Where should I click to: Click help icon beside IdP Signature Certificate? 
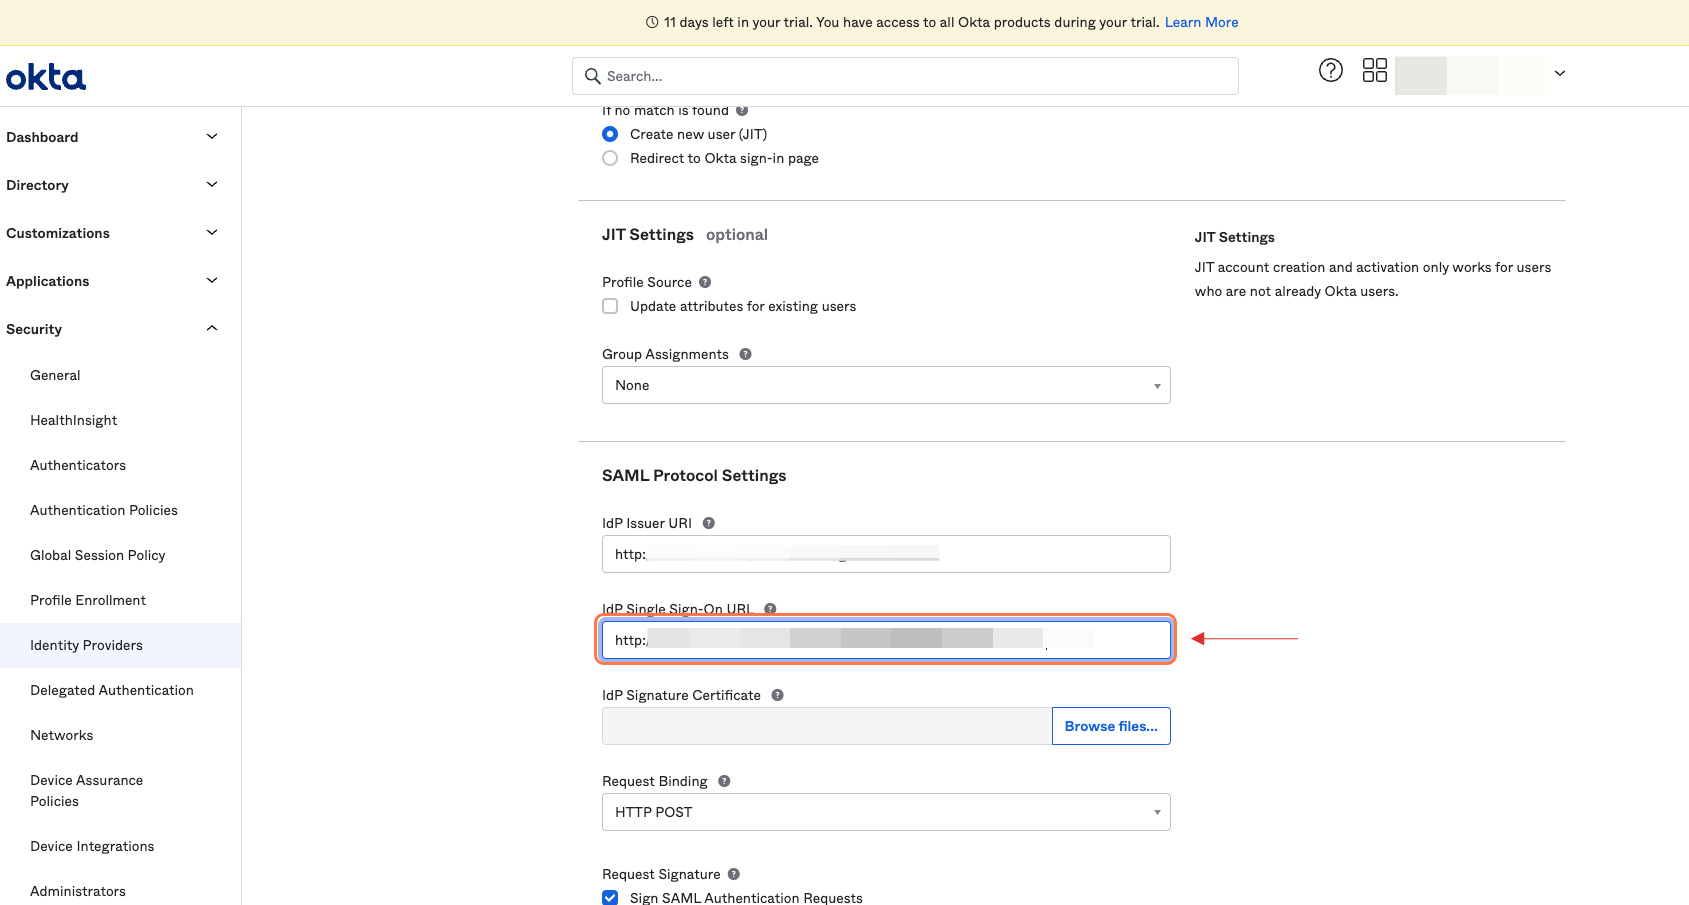pyautogui.click(x=777, y=695)
